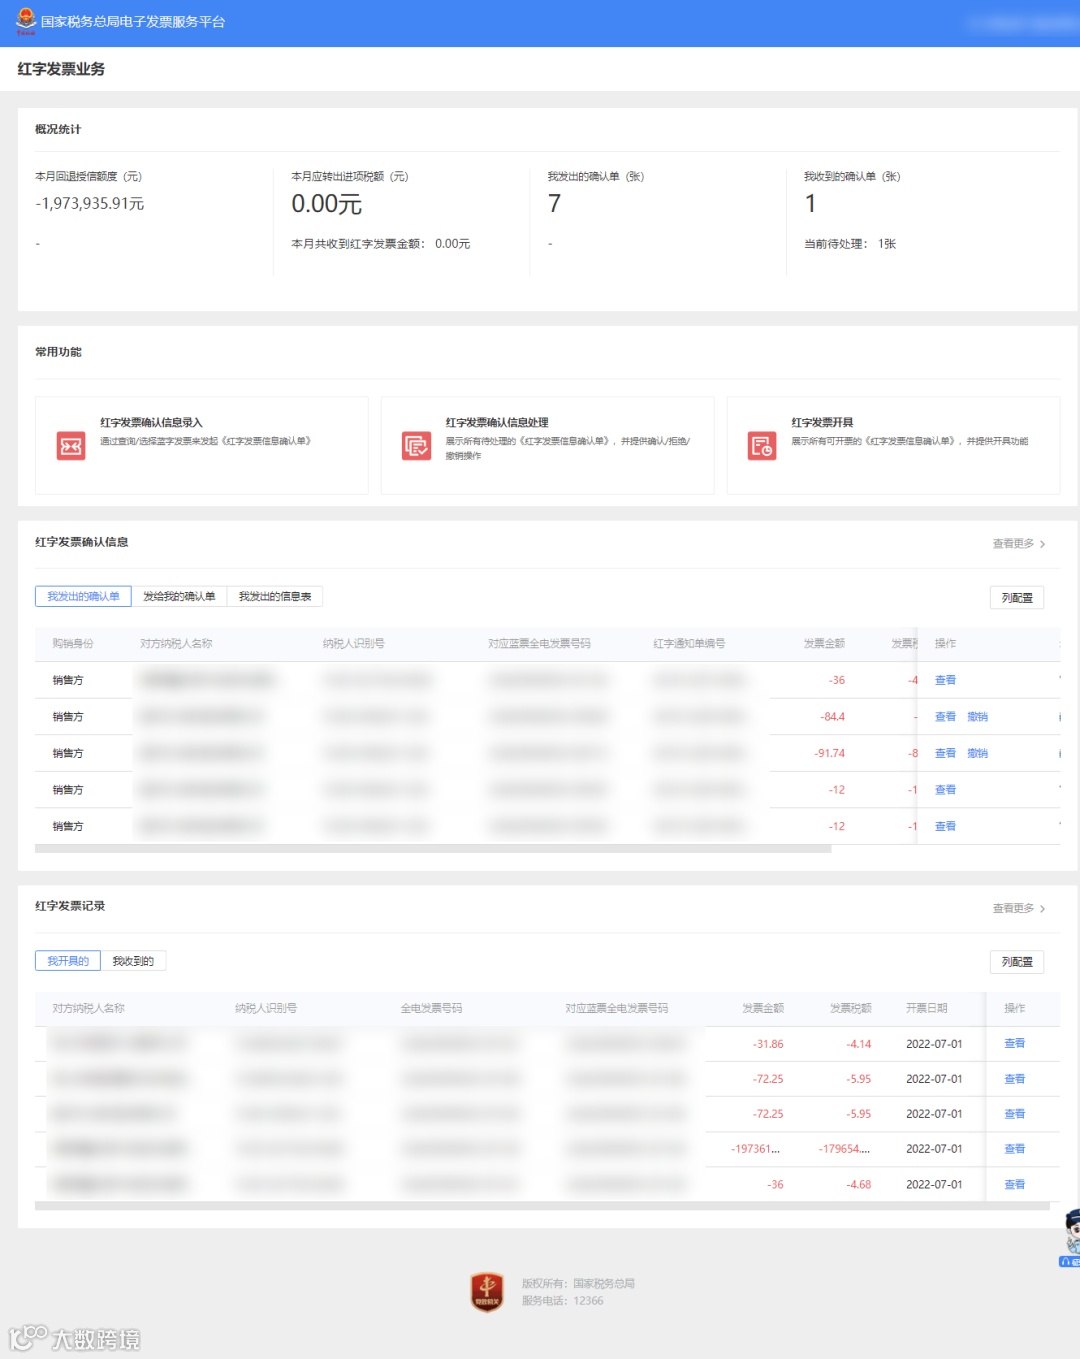
Task: Click the customer service mascot icon
Action: [1071, 1237]
